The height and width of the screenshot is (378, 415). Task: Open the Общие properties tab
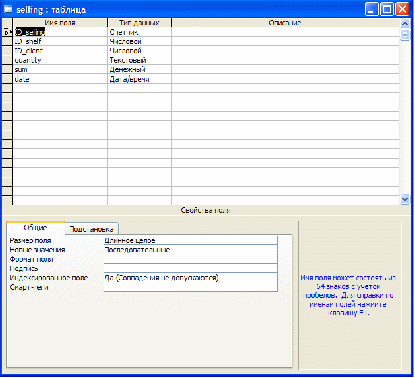tap(36, 228)
